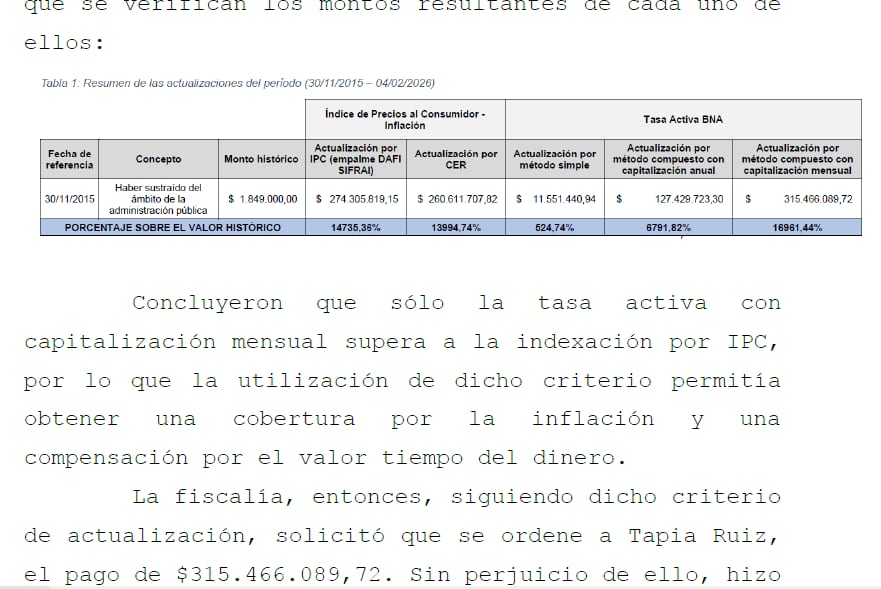Click the word 'Concluyeron' in the paragraph
This screenshot has height=589, width=881.
207,303
